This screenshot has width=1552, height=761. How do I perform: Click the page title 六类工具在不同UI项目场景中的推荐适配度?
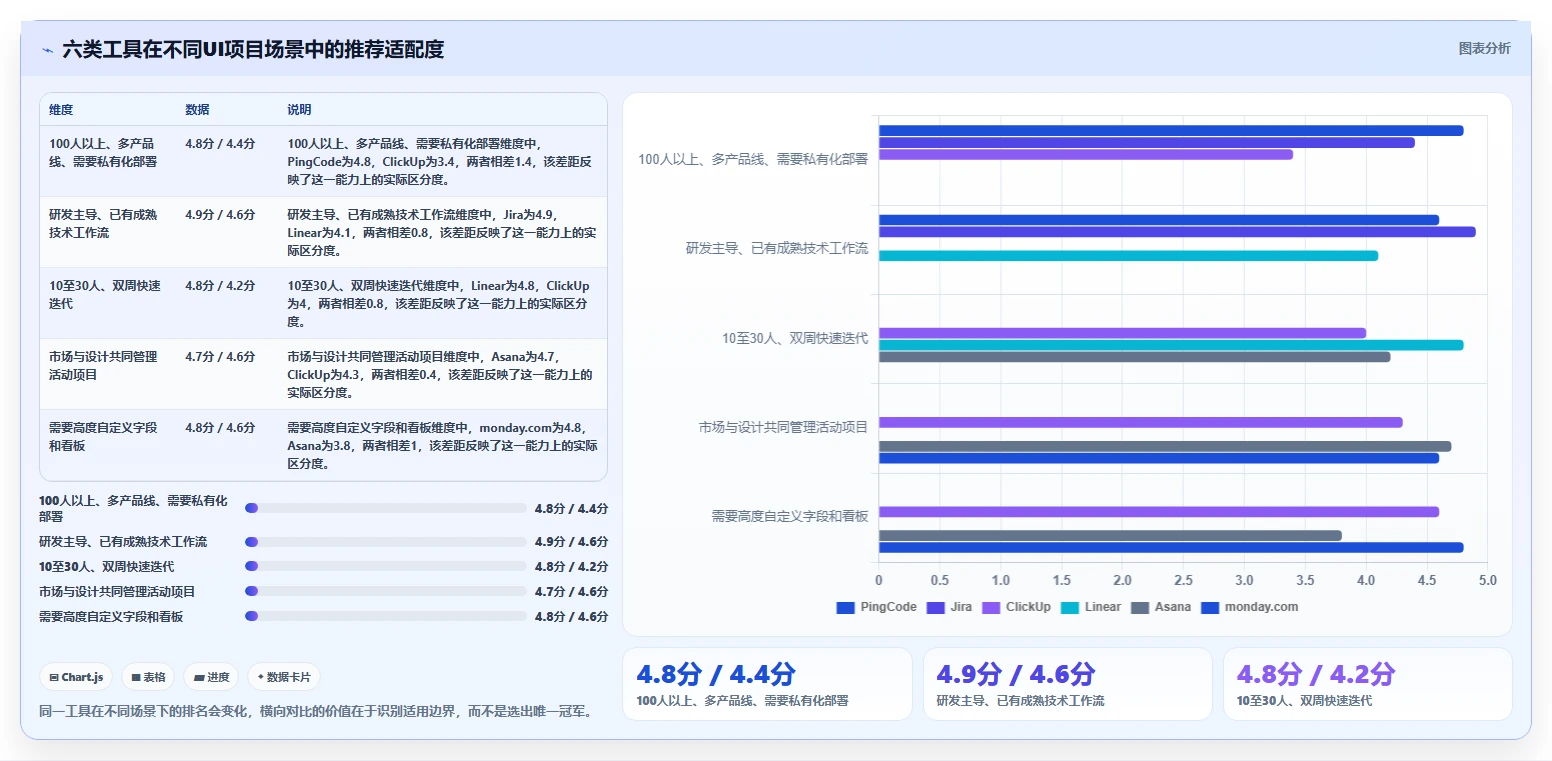coord(253,49)
